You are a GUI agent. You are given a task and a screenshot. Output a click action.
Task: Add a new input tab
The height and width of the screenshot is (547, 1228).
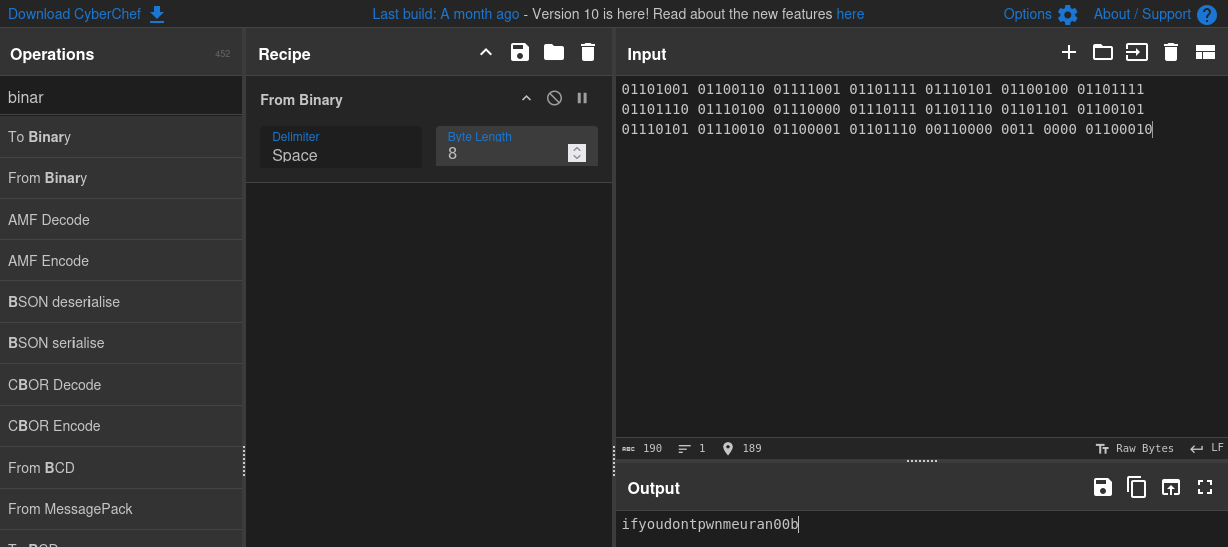click(1068, 53)
